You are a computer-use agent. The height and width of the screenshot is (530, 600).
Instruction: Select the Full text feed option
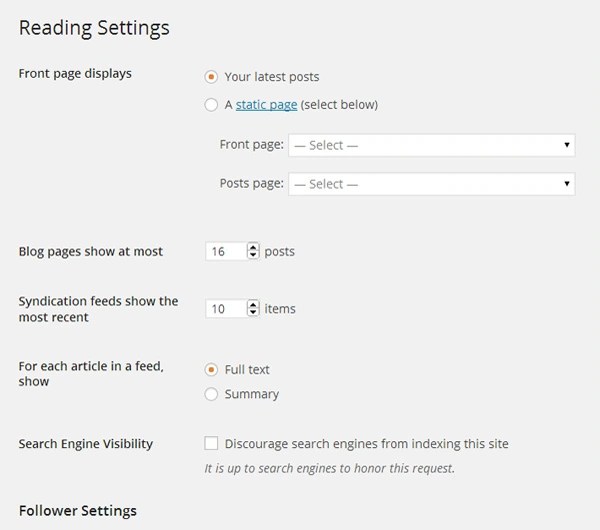211,369
